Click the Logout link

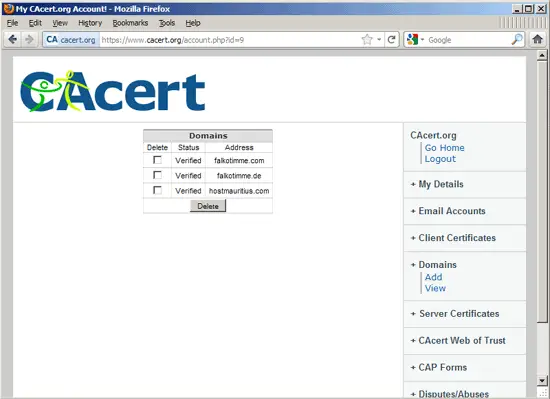440,159
